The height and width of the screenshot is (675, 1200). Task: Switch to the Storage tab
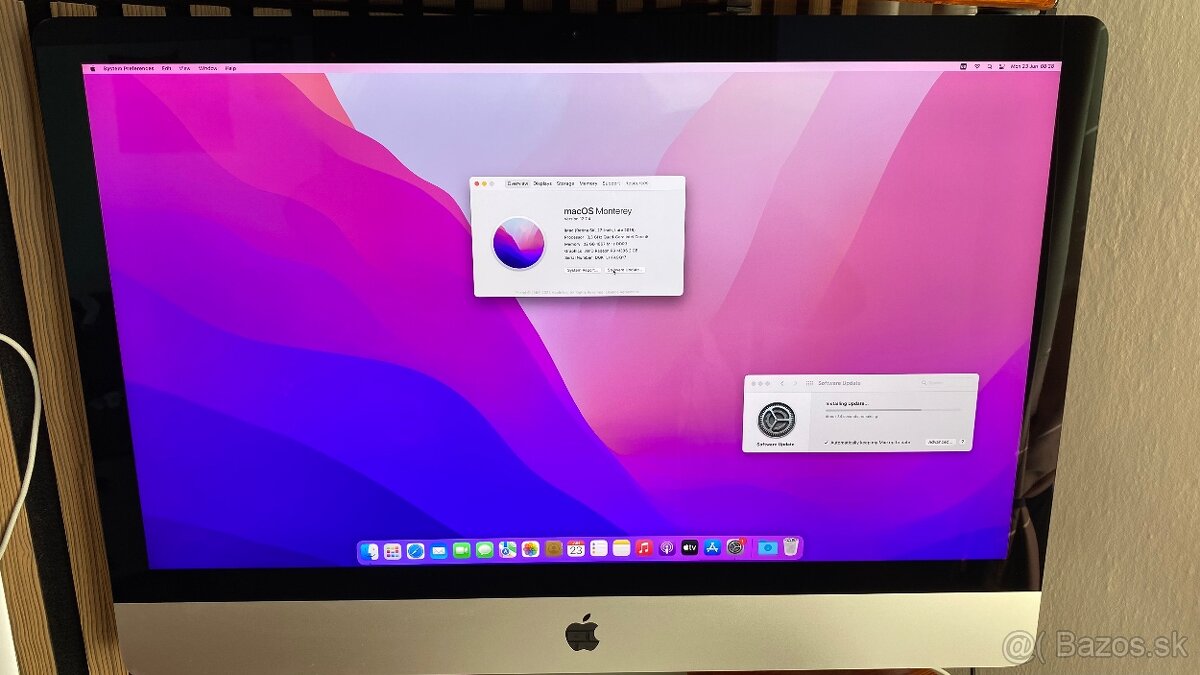pyautogui.click(x=565, y=183)
